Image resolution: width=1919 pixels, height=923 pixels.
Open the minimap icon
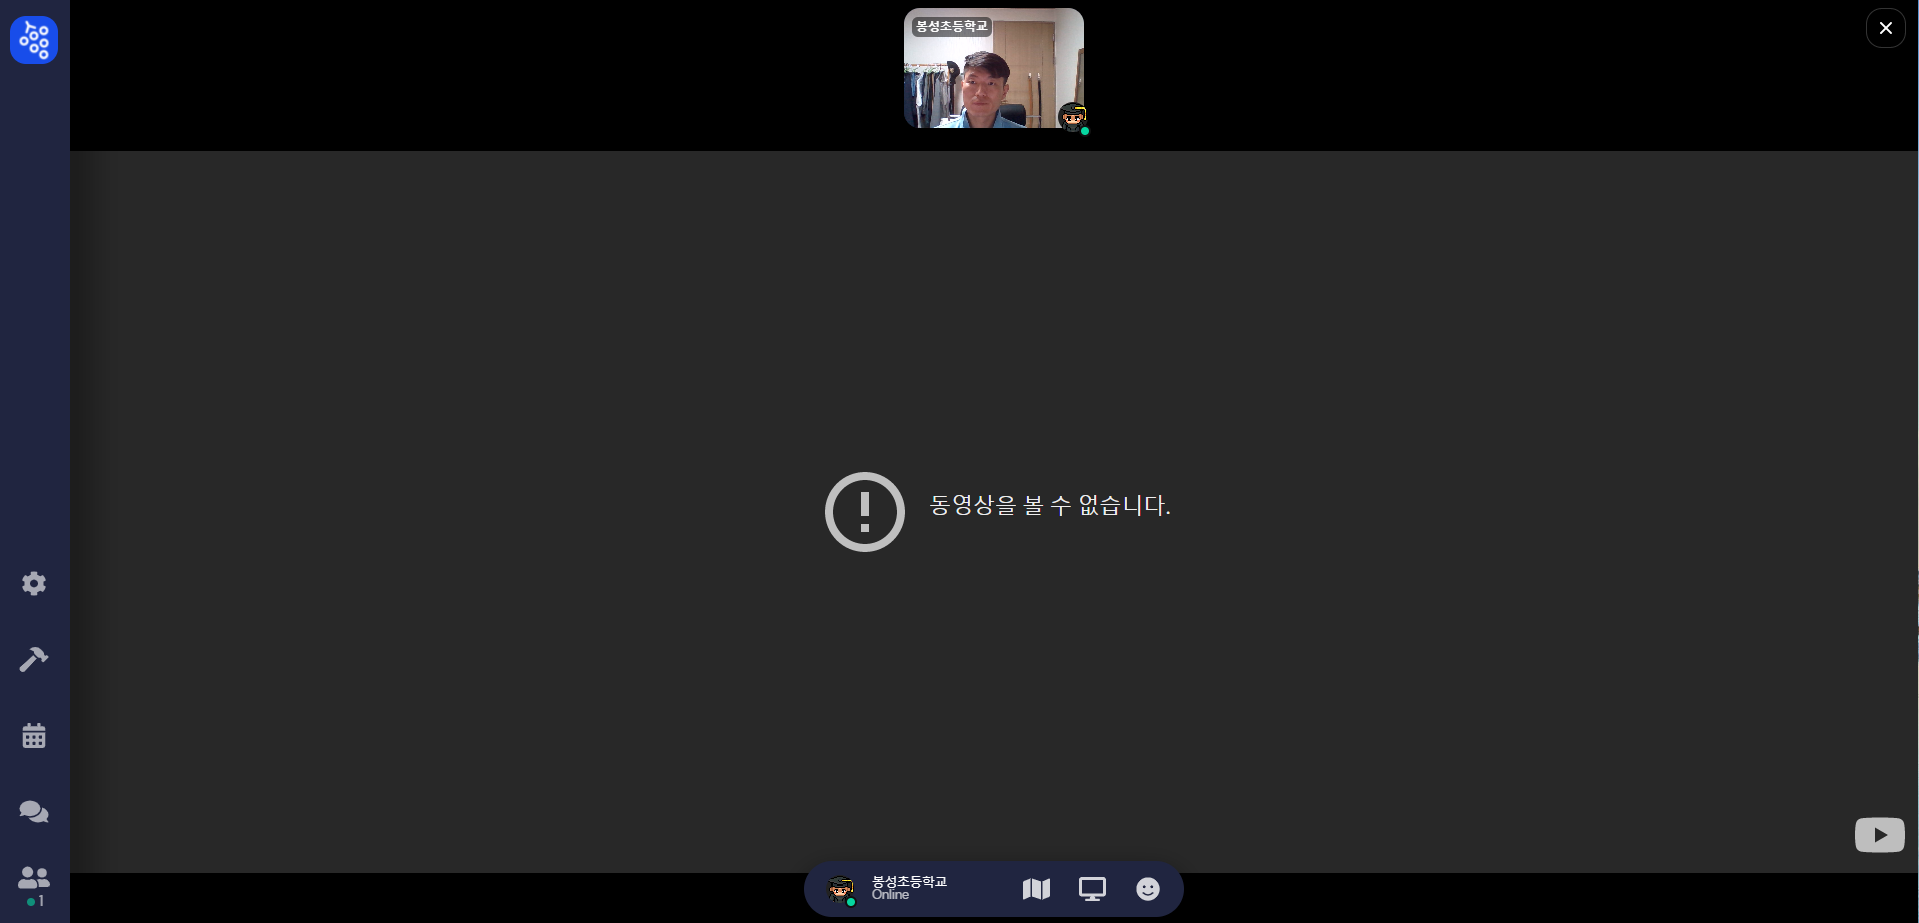tap(1036, 889)
